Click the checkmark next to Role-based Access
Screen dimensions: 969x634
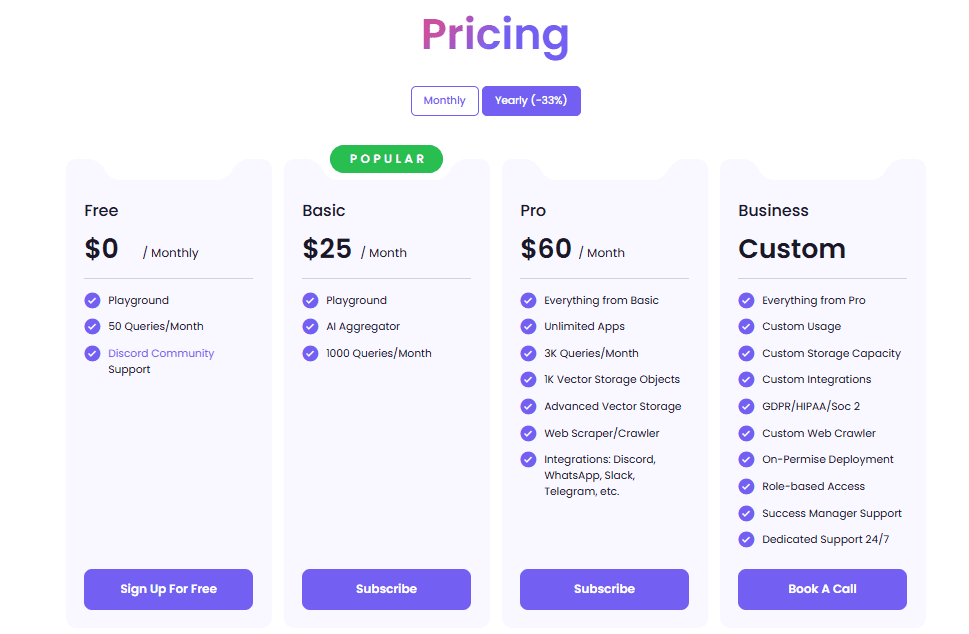[747, 486]
